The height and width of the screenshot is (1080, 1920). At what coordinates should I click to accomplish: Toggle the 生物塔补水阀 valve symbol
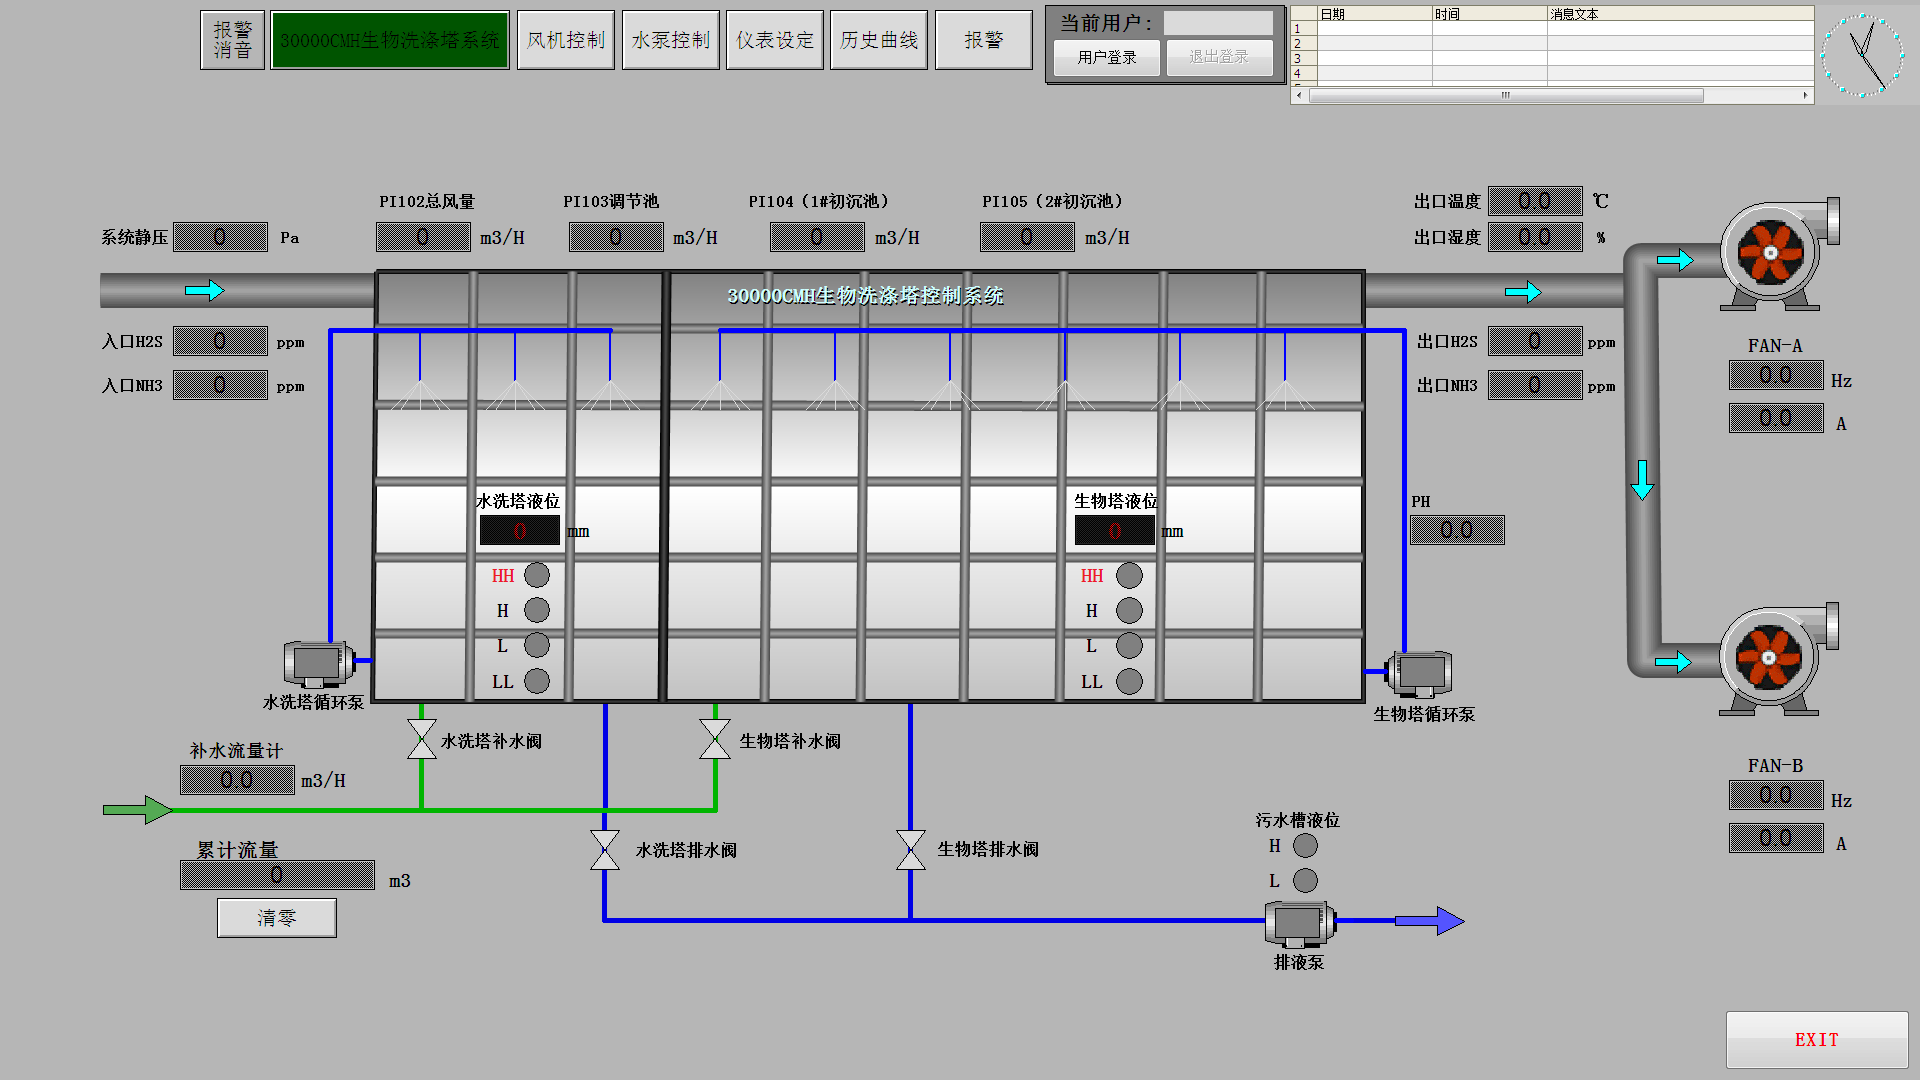coord(715,739)
